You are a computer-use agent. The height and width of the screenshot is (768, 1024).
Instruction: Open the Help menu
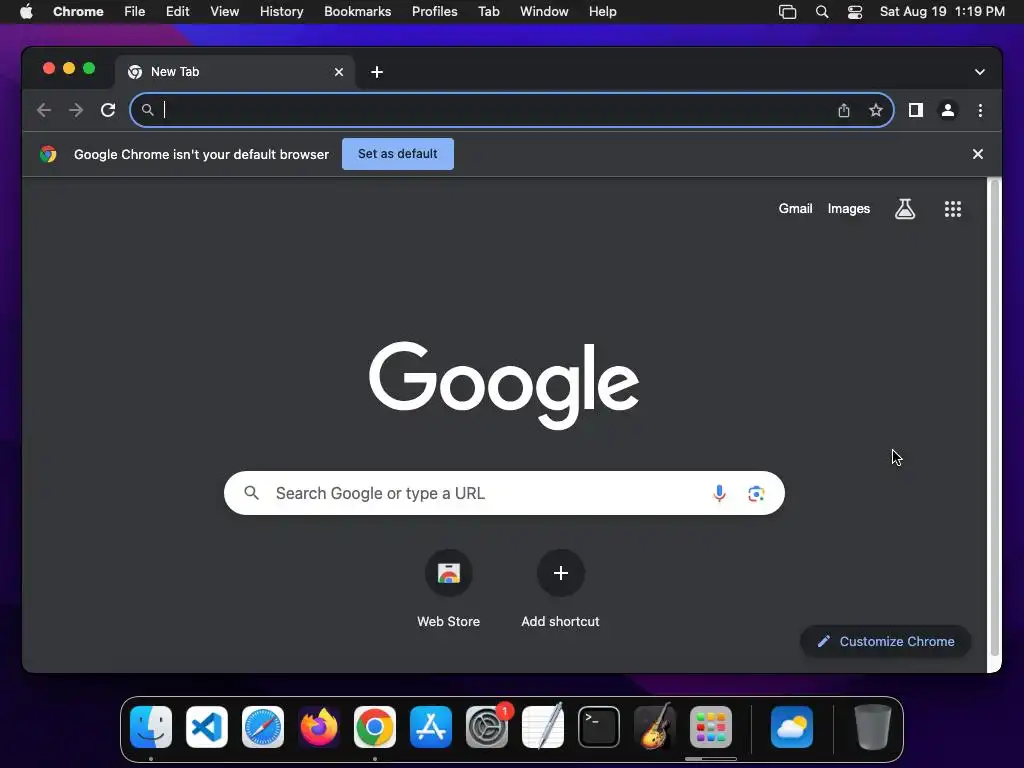pos(602,12)
